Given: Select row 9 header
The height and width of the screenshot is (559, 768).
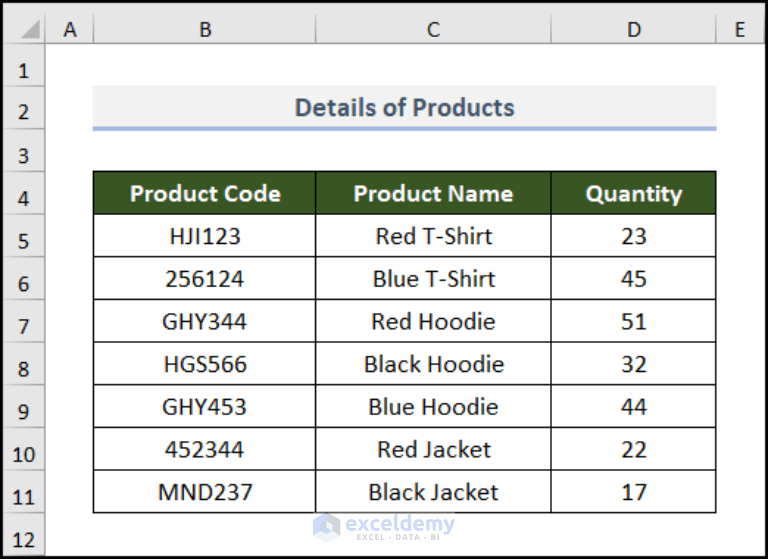Looking at the screenshot, I should 24,407.
